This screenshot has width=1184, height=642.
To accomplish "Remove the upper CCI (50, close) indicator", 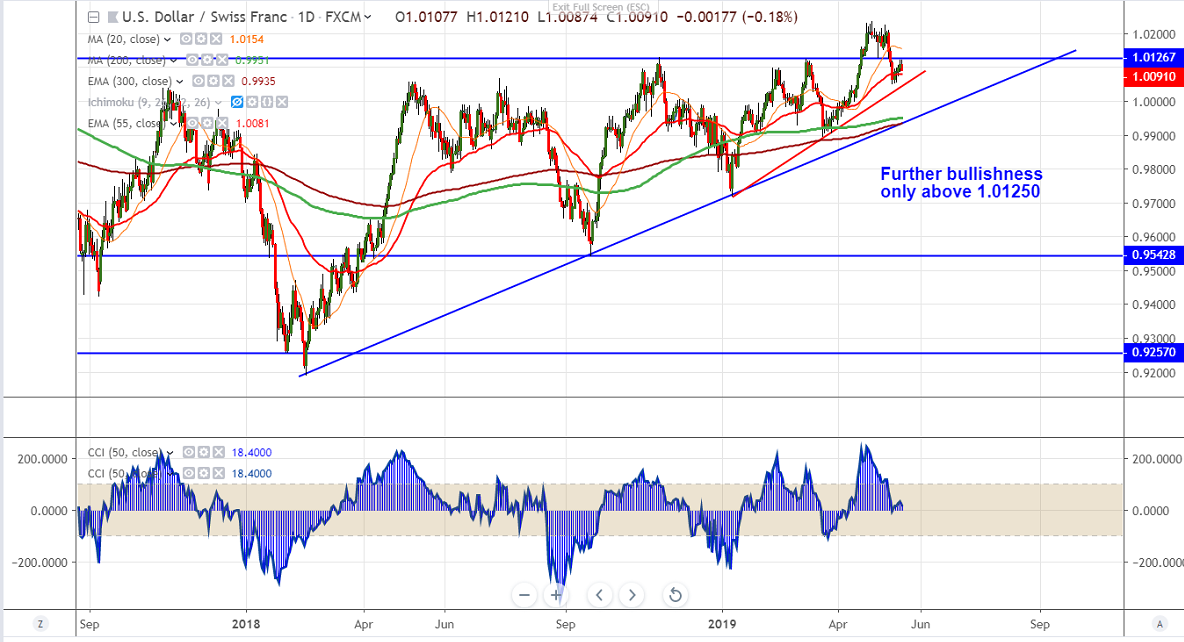I will [218, 452].
